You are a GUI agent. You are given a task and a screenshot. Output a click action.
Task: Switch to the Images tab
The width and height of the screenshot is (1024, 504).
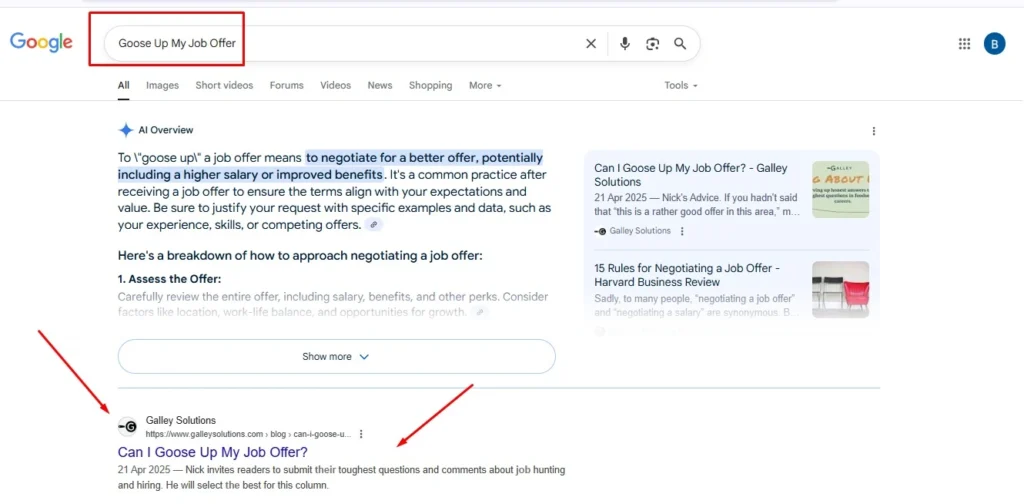tap(162, 86)
